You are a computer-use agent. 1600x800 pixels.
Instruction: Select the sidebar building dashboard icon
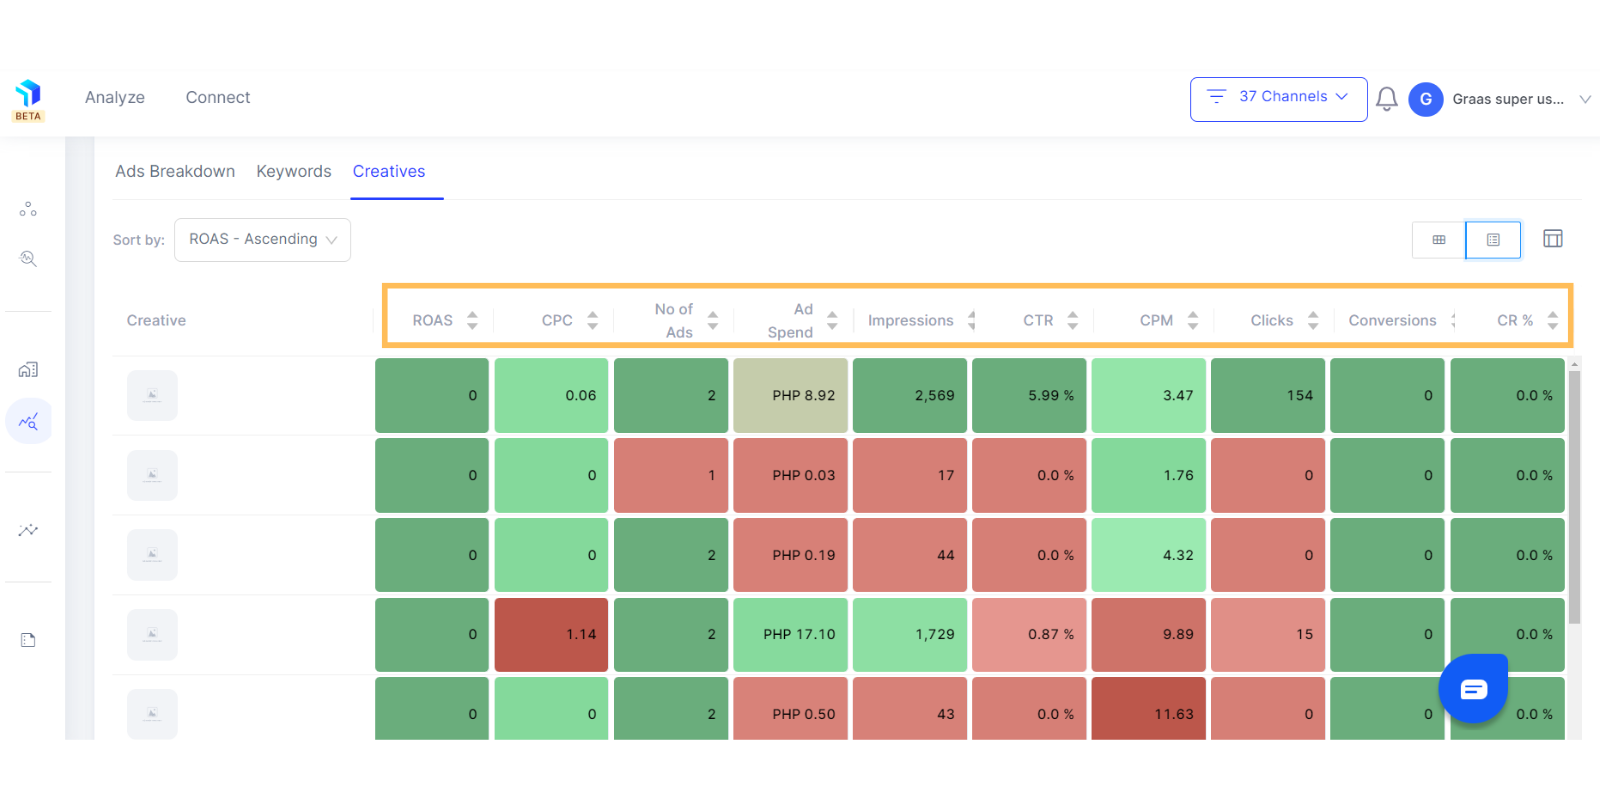[28, 370]
